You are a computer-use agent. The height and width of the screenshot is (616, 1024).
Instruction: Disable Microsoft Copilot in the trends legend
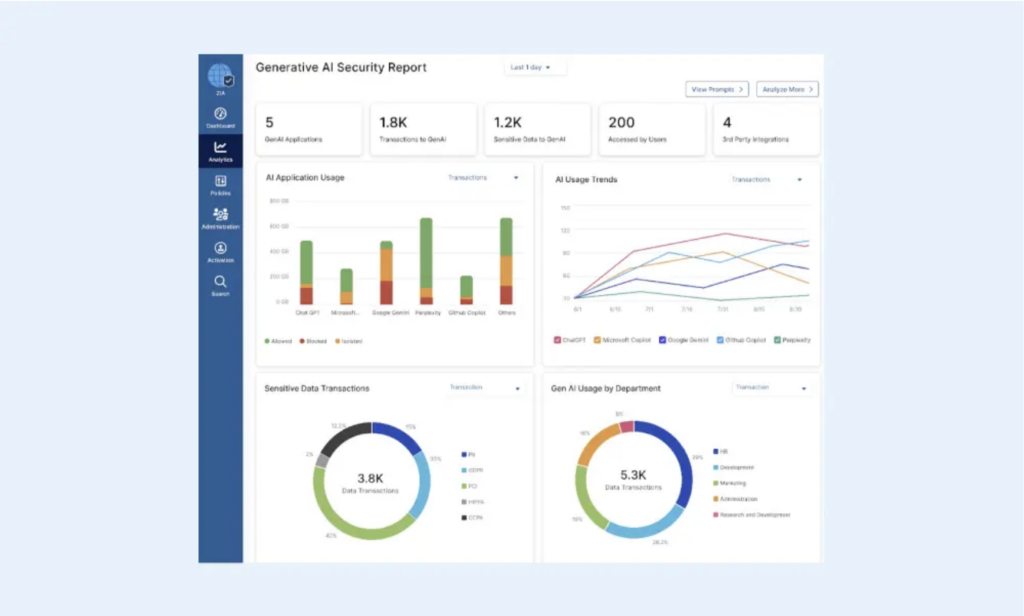pos(608,340)
